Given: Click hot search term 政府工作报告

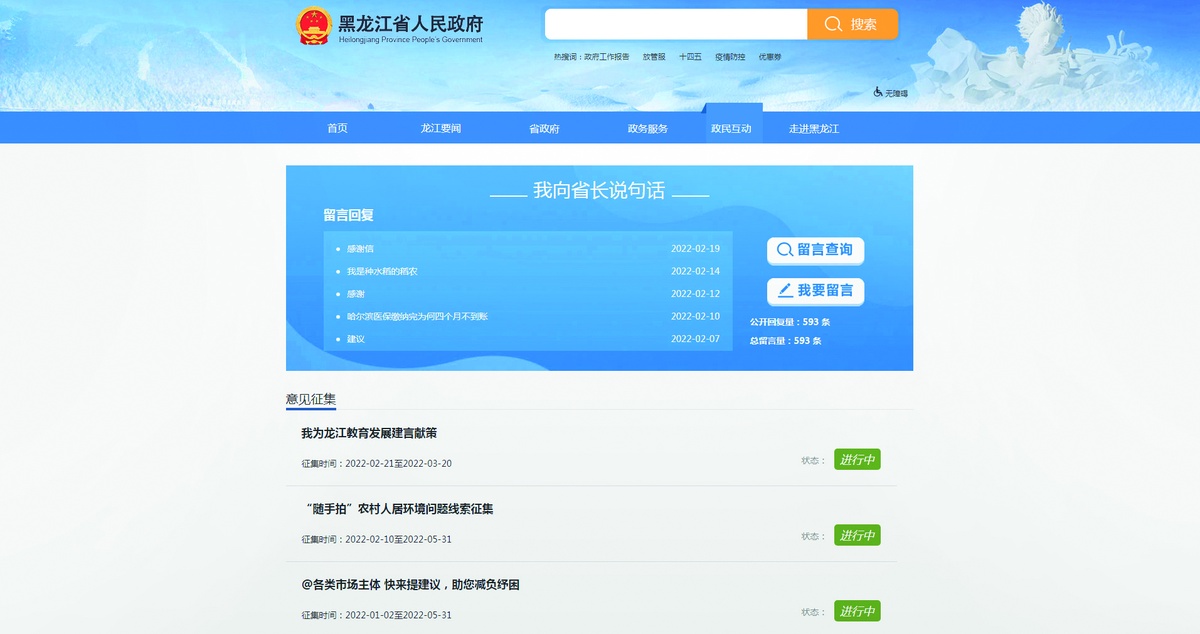Looking at the screenshot, I should (607, 57).
